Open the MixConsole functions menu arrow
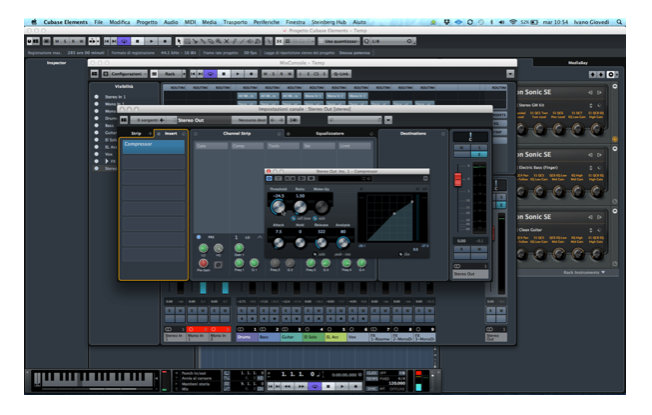This screenshot has height=415, width=652. pos(510,74)
